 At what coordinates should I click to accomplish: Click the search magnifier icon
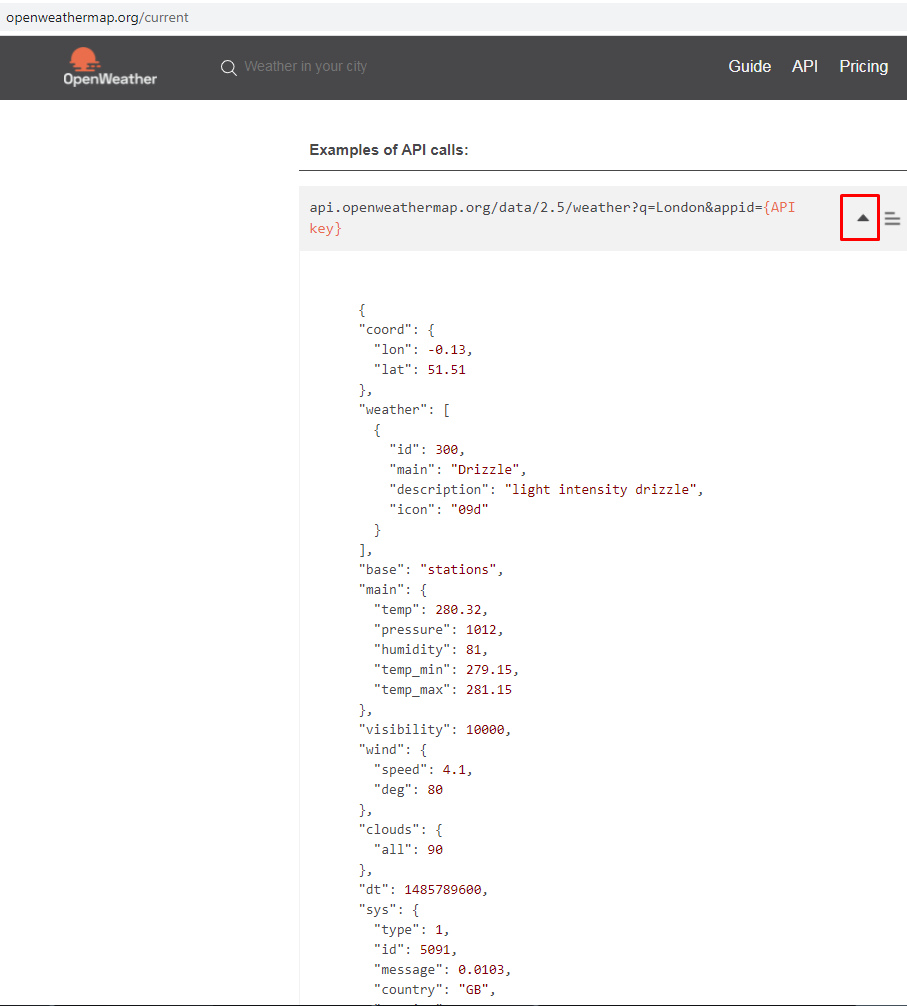(x=228, y=67)
